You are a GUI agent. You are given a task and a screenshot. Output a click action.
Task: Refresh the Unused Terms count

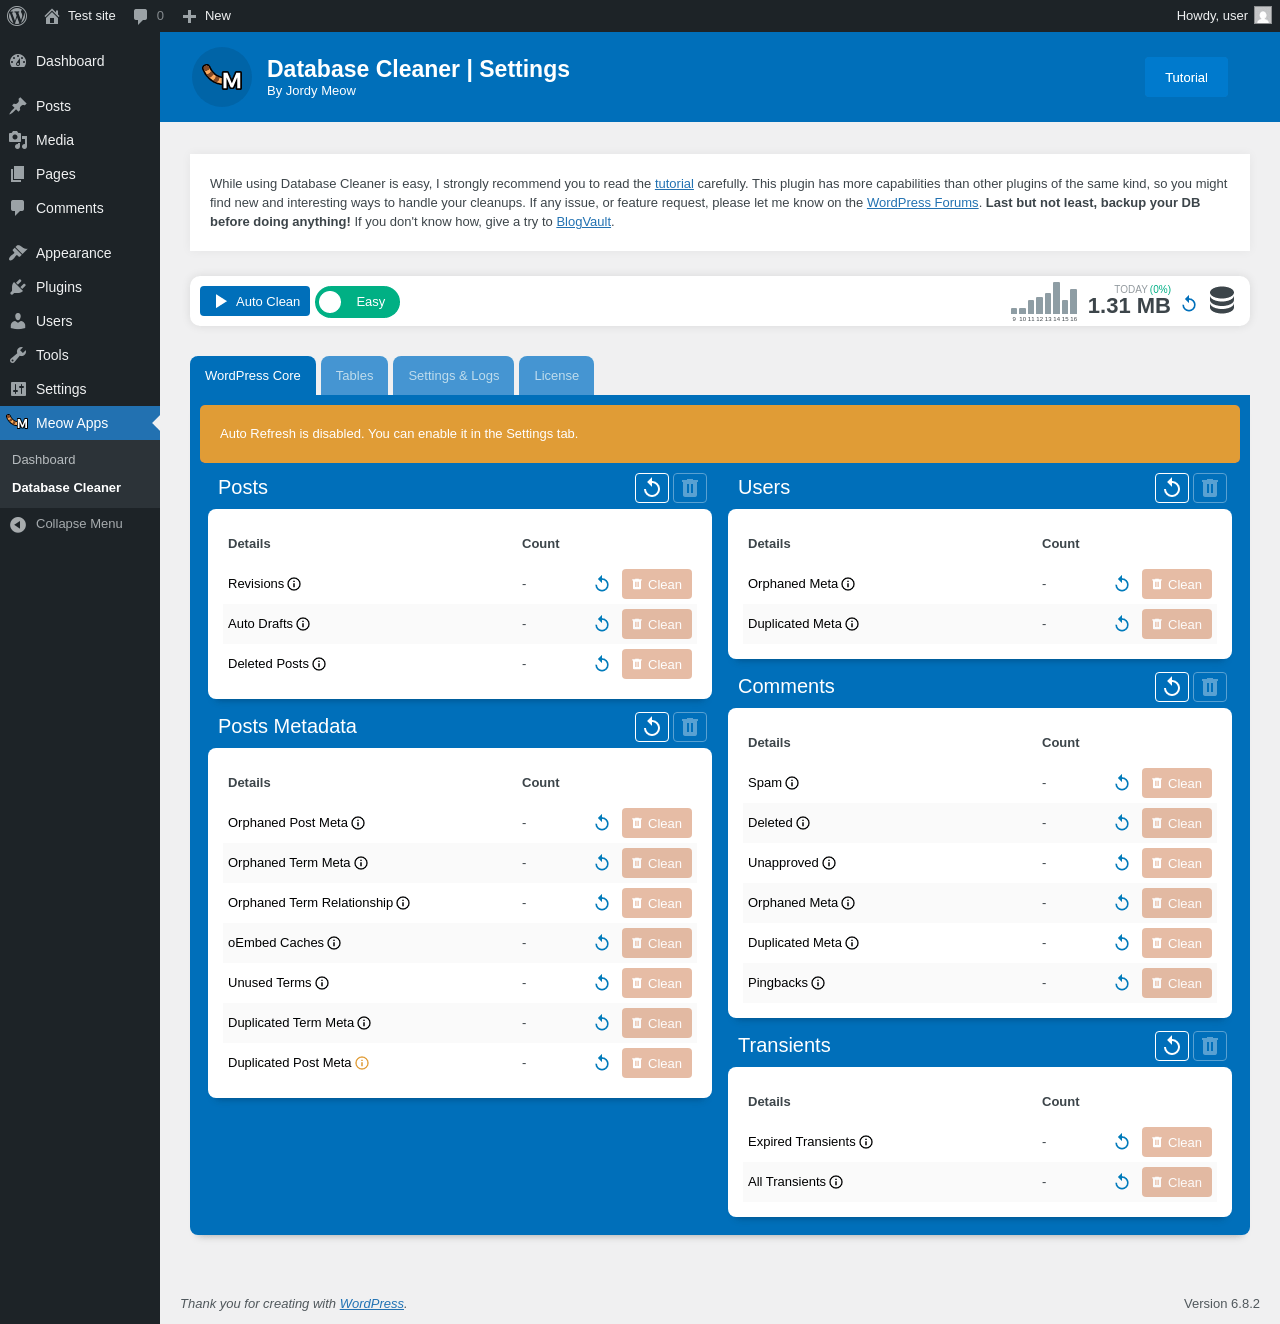tap(602, 983)
